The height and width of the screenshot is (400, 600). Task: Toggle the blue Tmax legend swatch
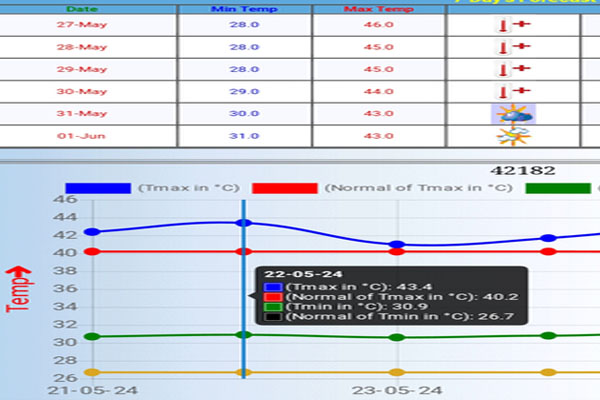click(x=98, y=188)
